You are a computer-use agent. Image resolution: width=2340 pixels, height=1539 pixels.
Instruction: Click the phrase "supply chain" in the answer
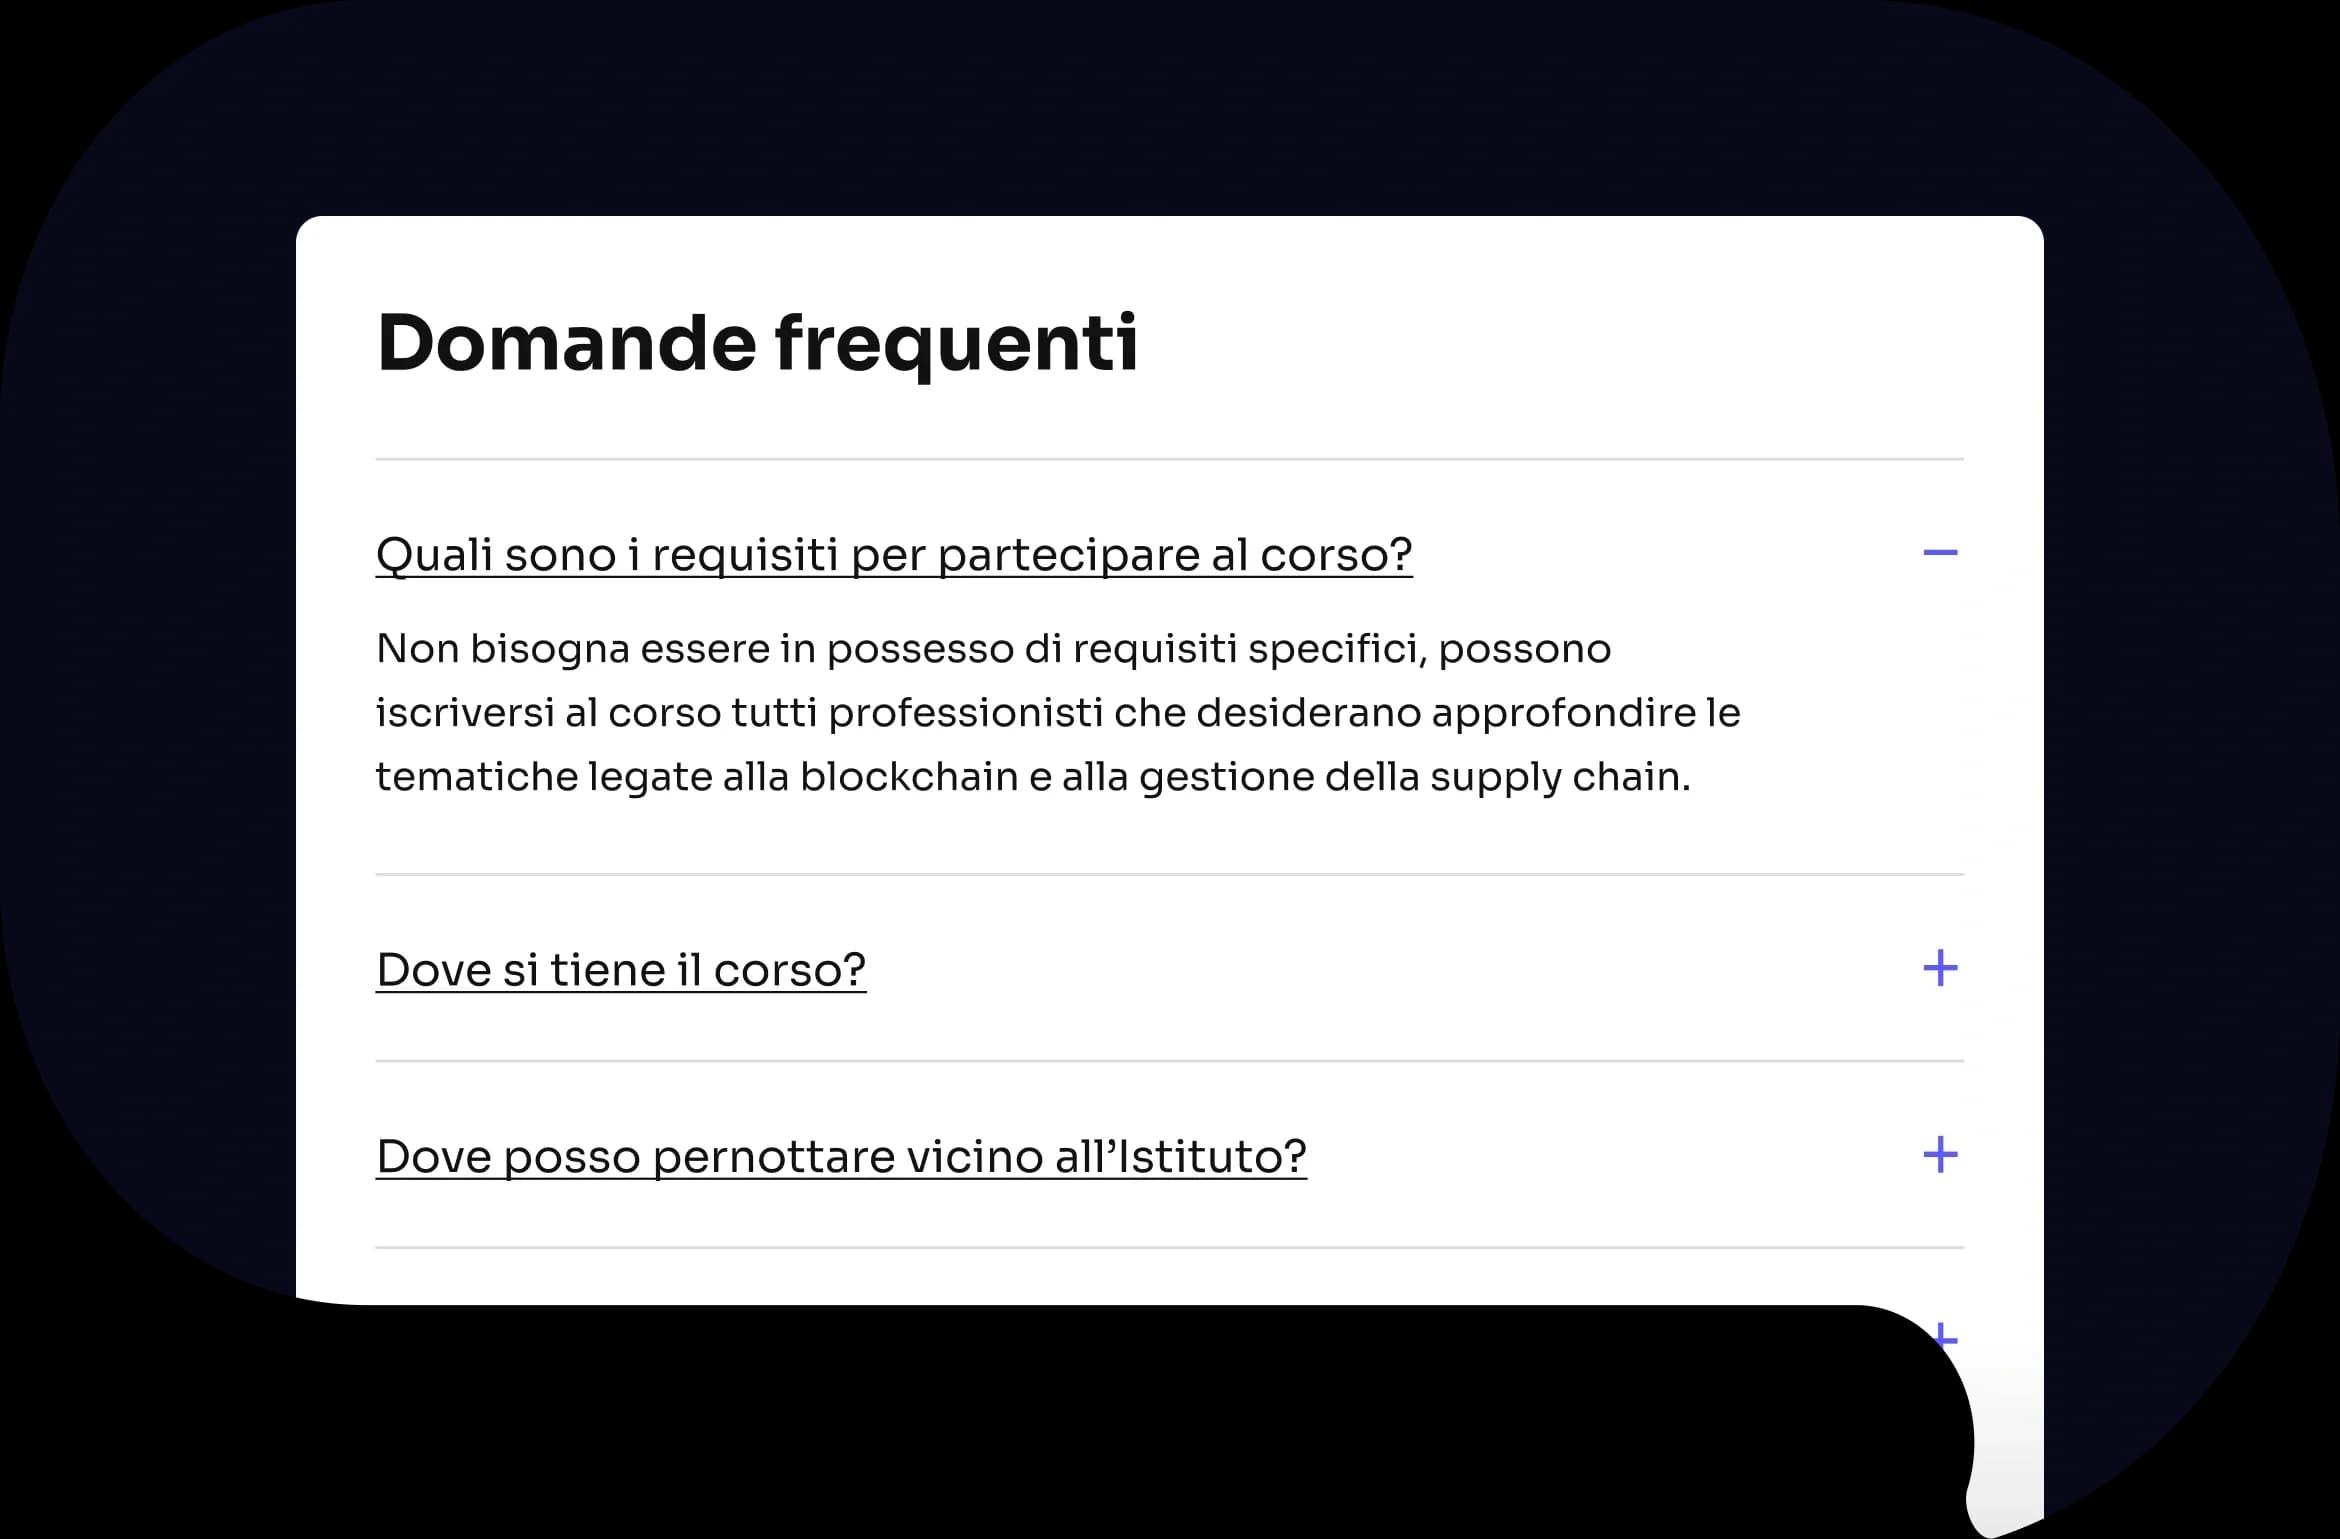tap(1559, 777)
